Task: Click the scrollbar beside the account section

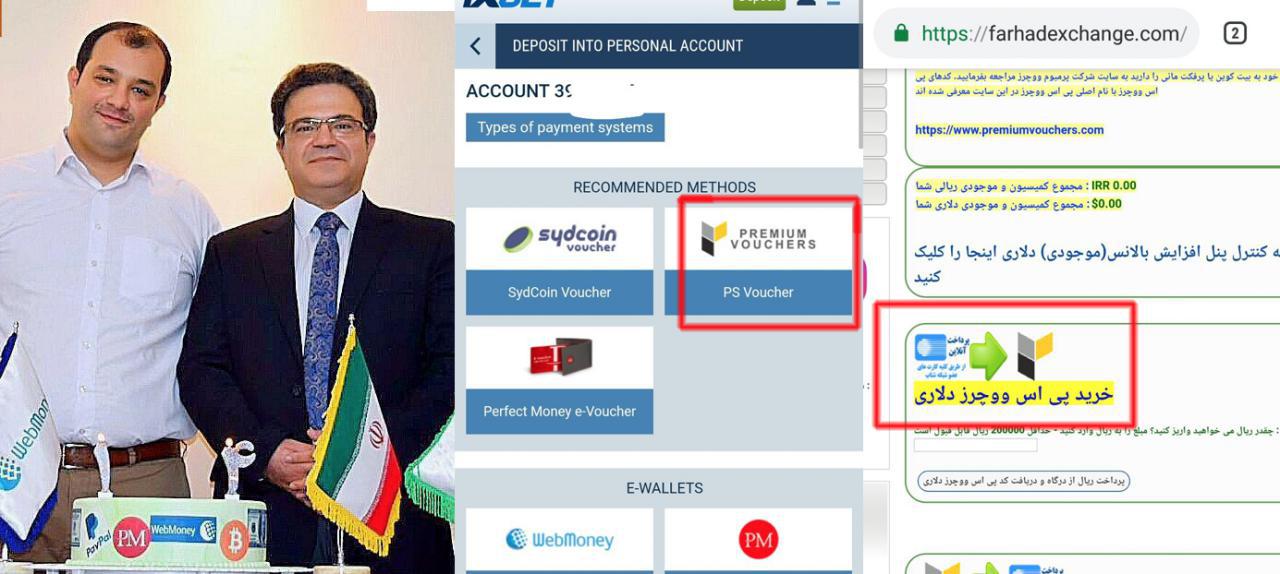Action: (860, 110)
